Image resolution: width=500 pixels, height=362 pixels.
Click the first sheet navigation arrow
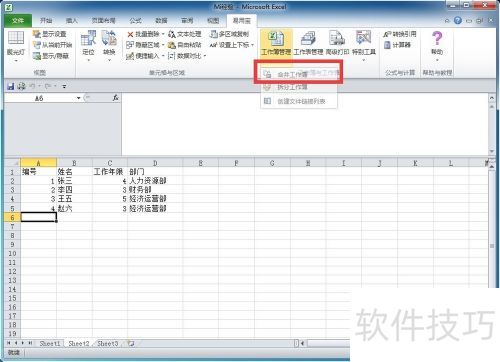tap(9, 343)
